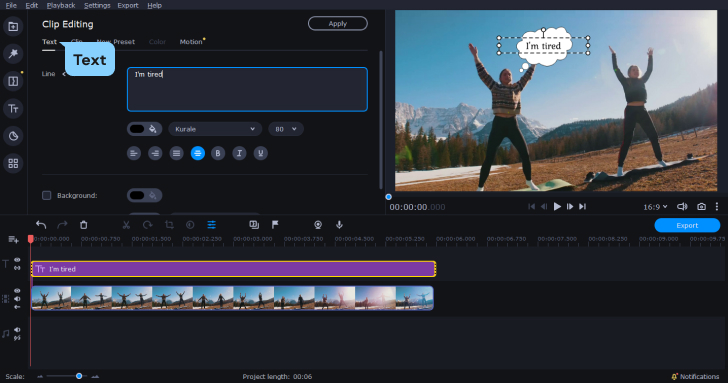
Task: Mute the music audio track
Action: (17, 330)
